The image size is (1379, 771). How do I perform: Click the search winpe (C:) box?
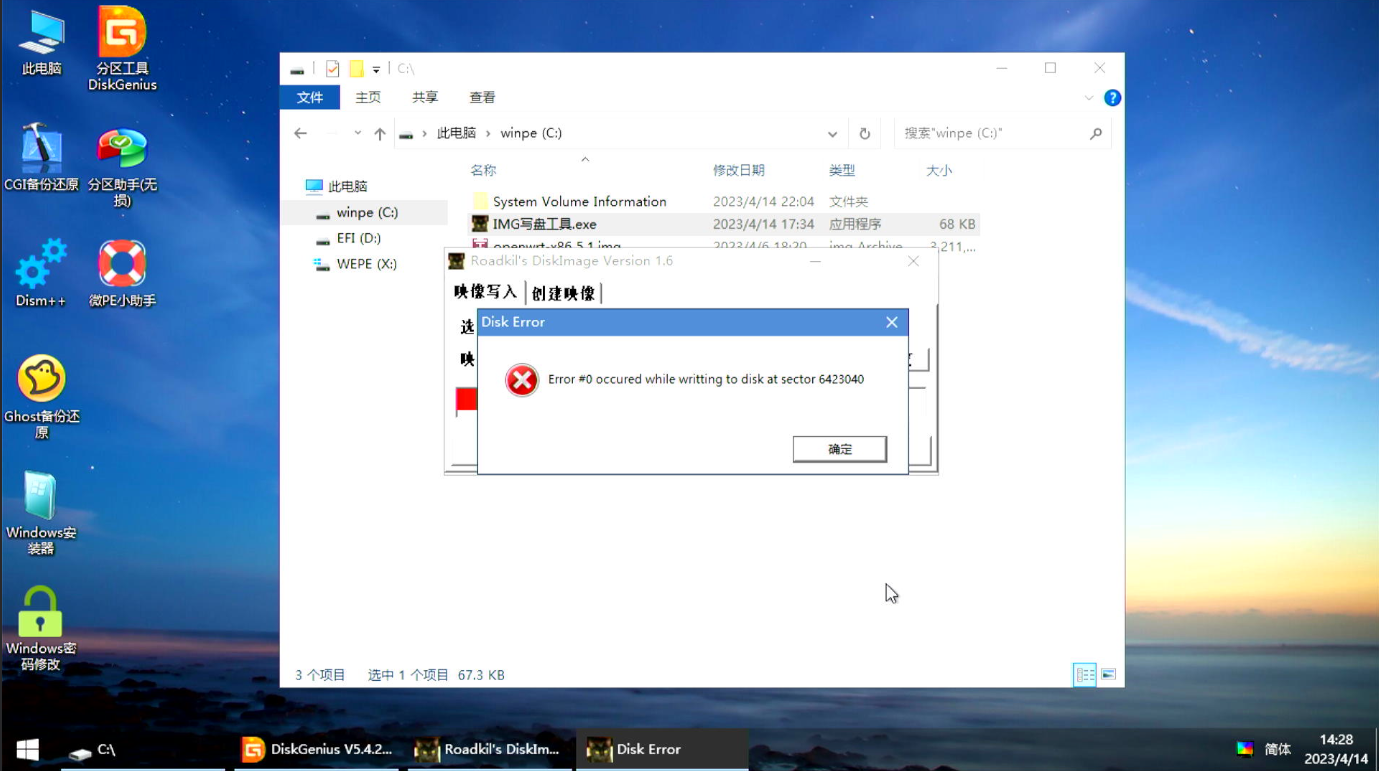click(x=1002, y=133)
